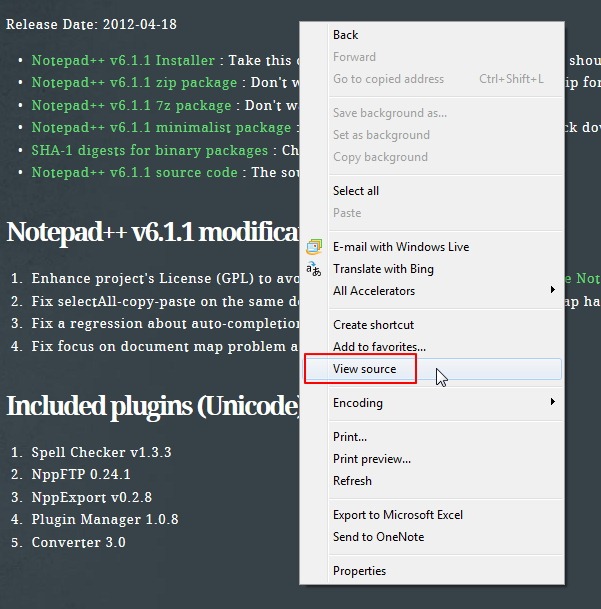Pick Add to favorites... entry
Screen dimensions: 601x609
click(x=379, y=347)
